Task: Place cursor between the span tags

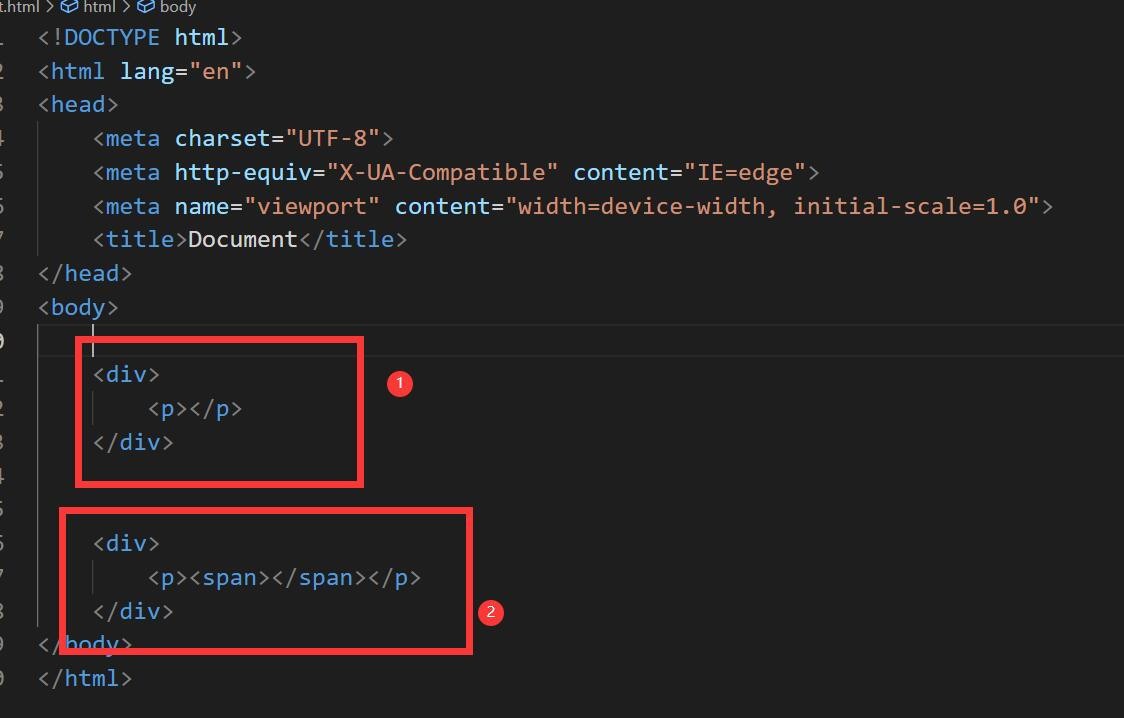Action: click(x=271, y=578)
